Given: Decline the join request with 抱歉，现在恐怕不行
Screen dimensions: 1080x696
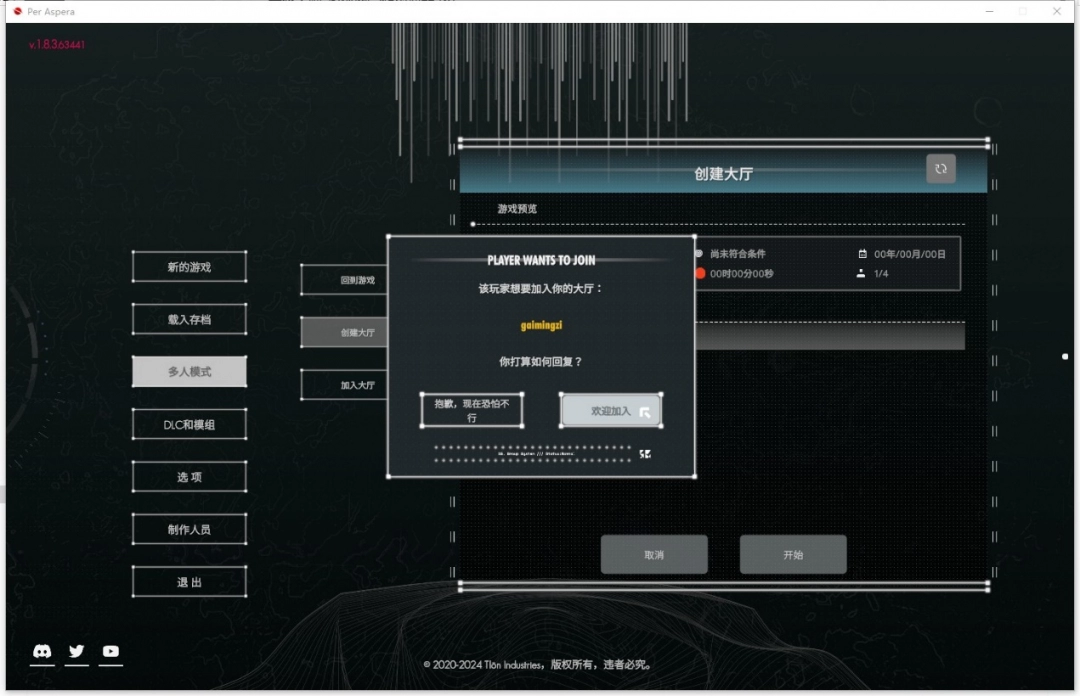Looking at the screenshot, I should tap(471, 410).
